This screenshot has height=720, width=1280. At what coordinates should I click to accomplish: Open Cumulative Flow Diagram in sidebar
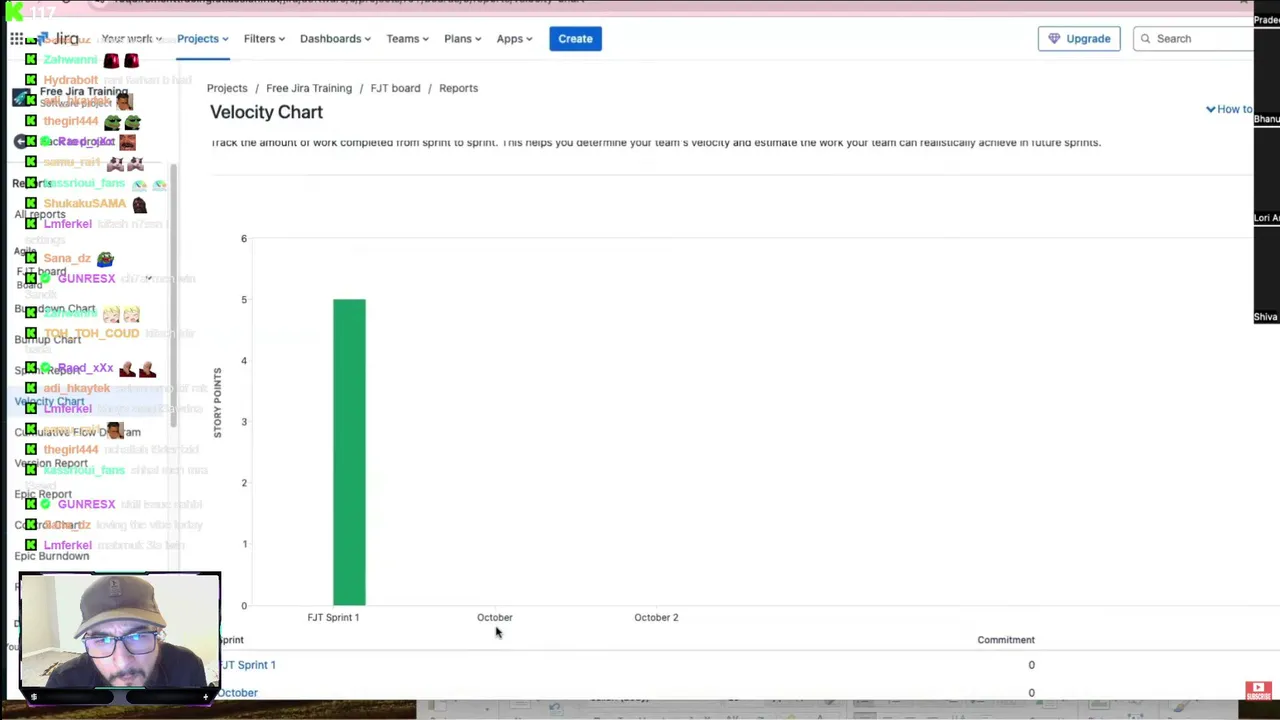tap(77, 432)
